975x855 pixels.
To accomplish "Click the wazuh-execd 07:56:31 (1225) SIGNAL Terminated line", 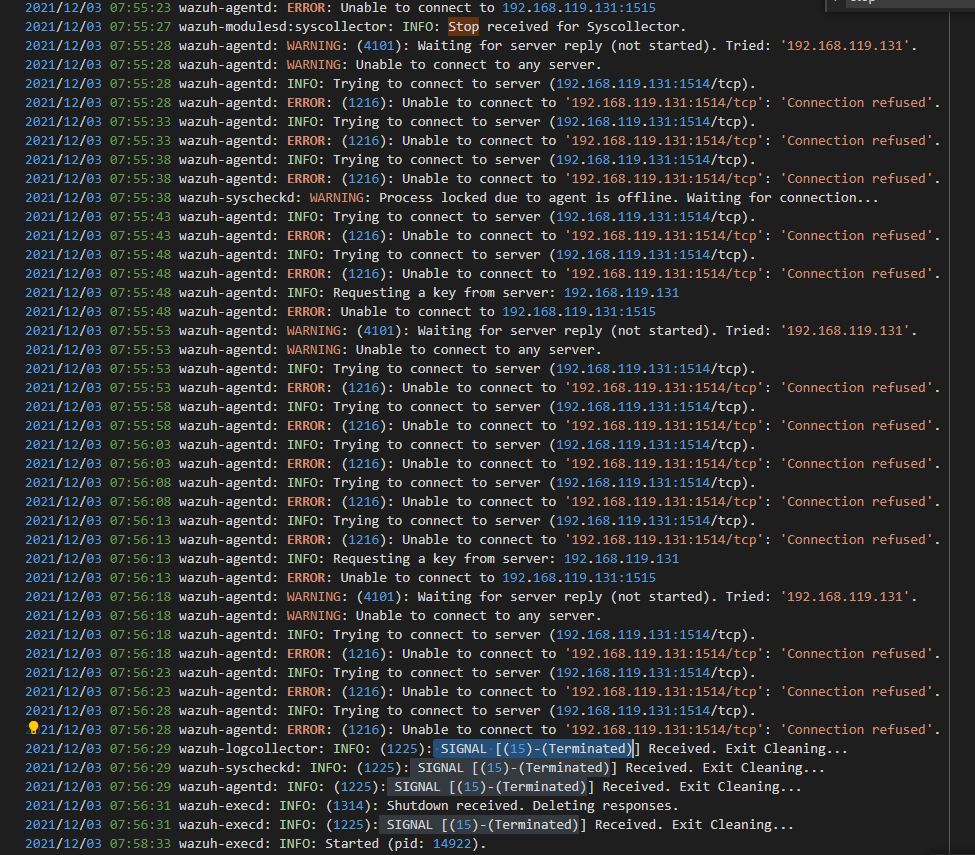I will [x=409, y=825].
